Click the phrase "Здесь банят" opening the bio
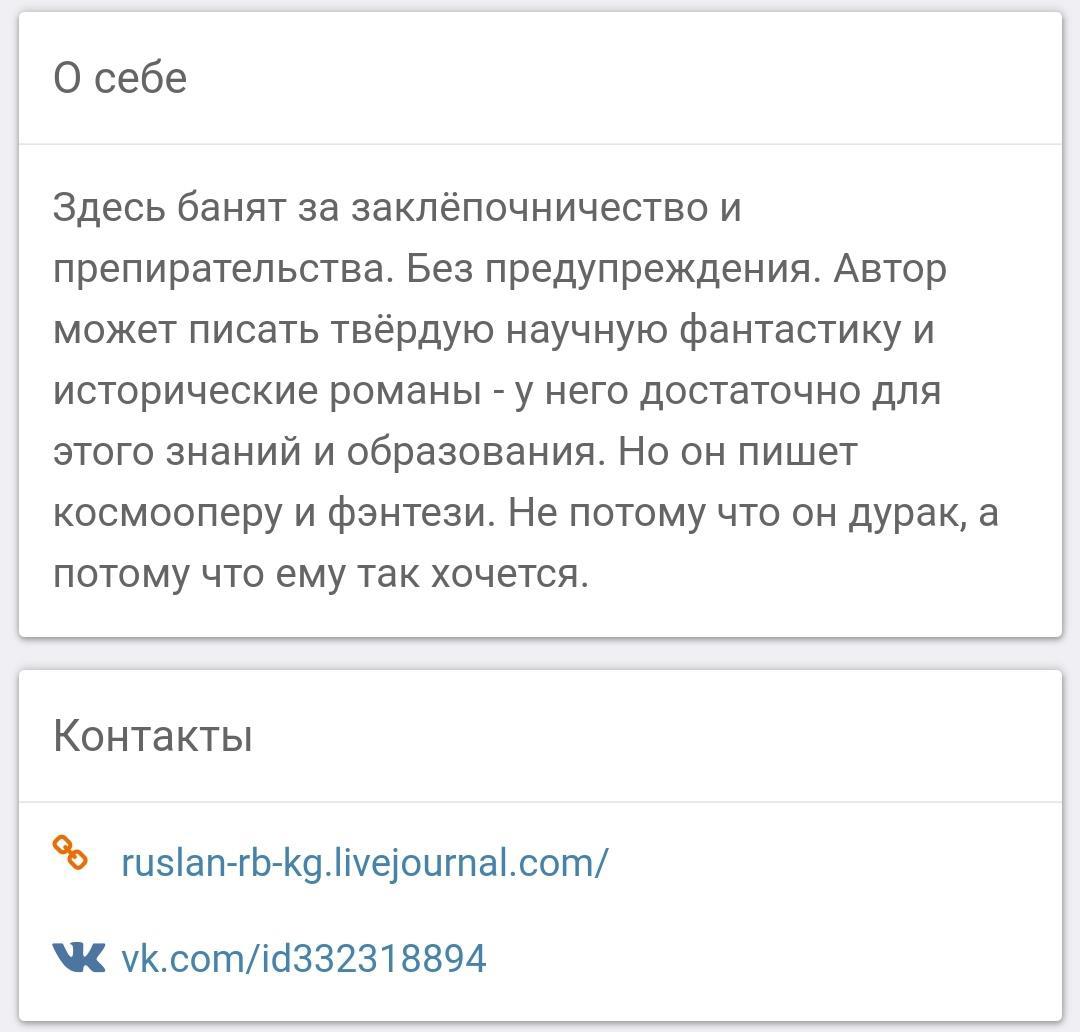1080x1032 pixels. pyautogui.click(x=168, y=208)
